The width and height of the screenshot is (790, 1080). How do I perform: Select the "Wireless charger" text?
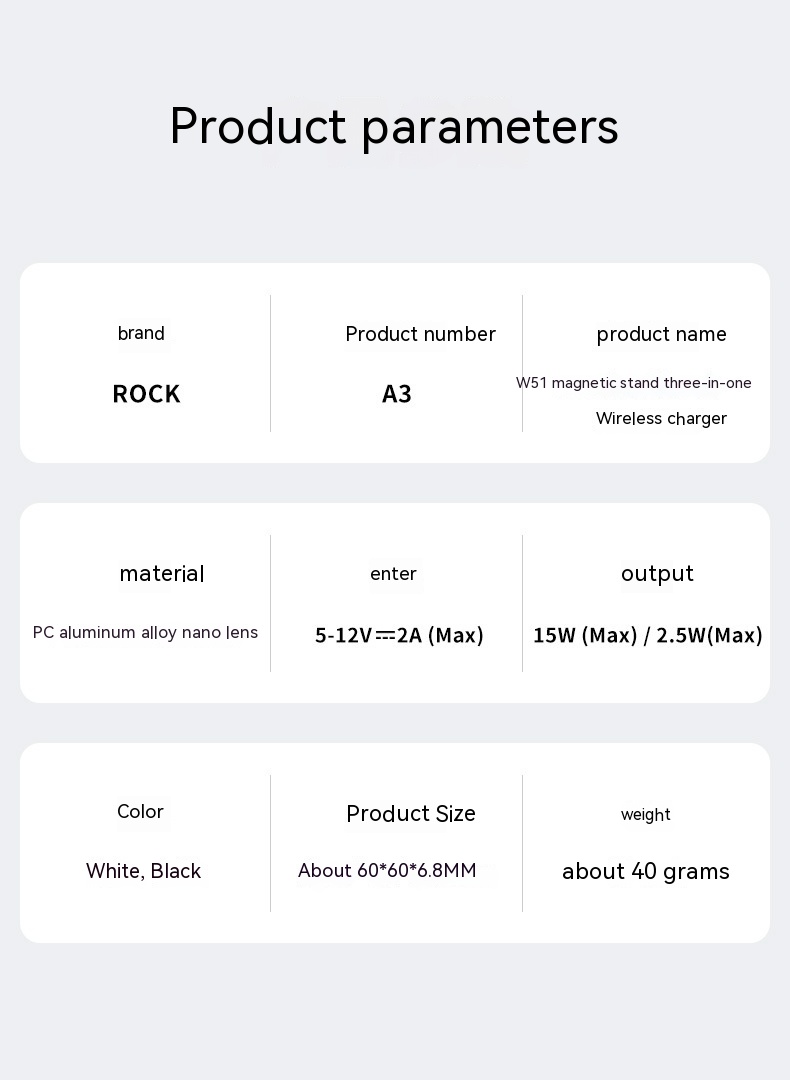pos(661,419)
